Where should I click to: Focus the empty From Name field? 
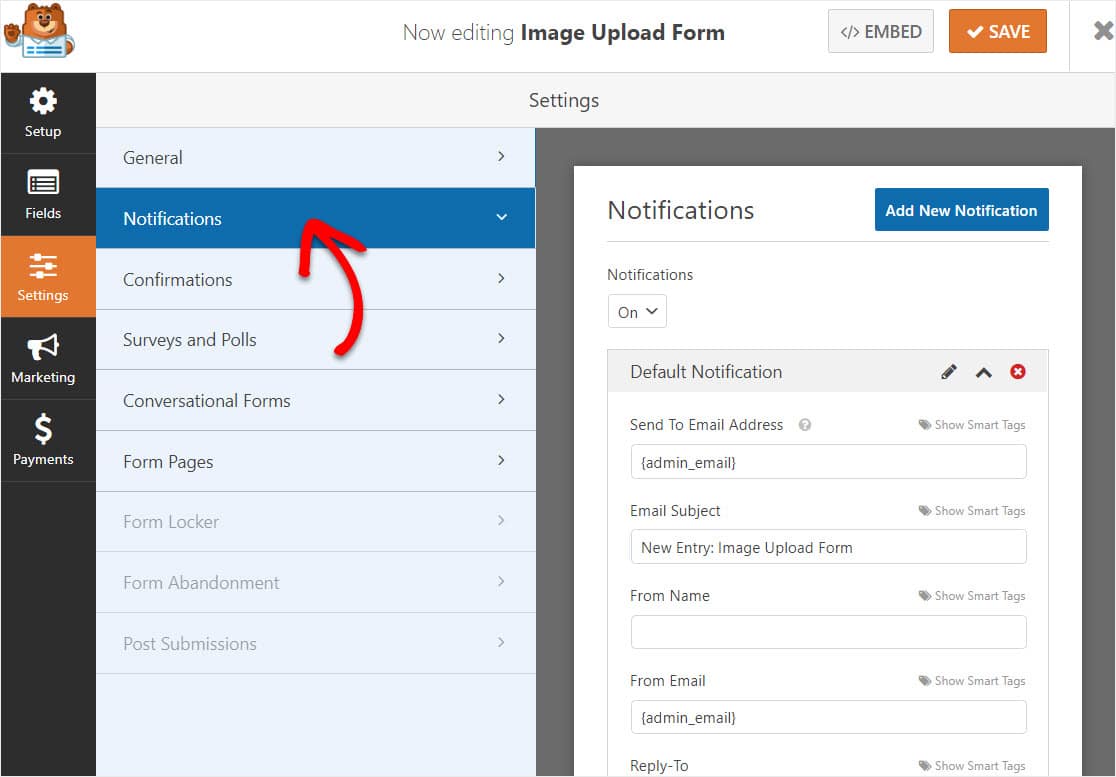(828, 632)
